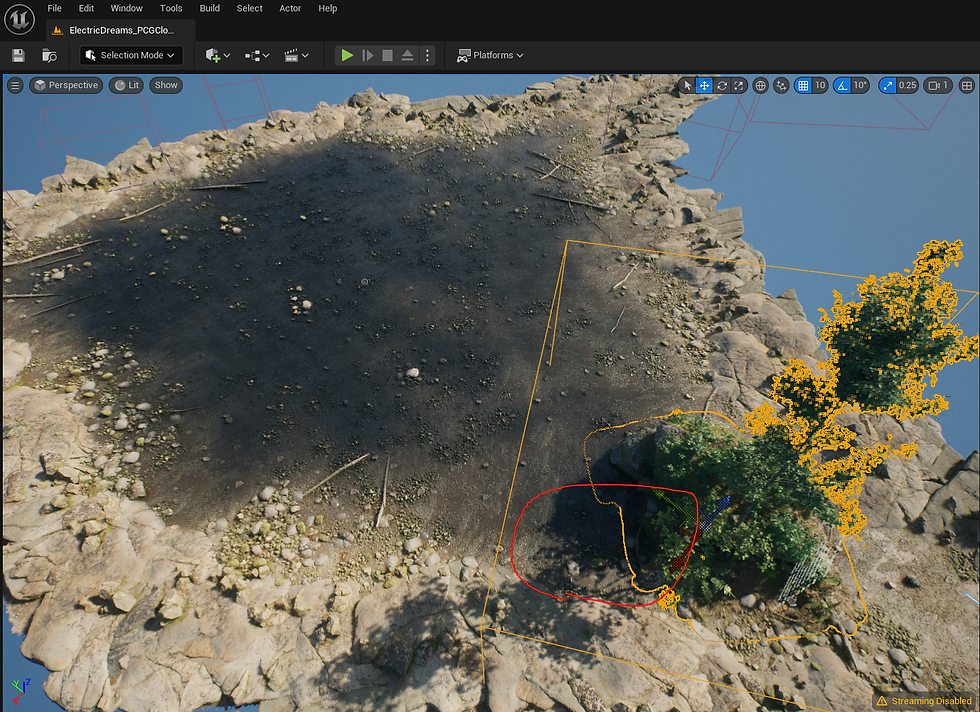Screen dimensions: 980x712
Task: Open the grid snap size 10 dropdown
Action: coord(820,86)
